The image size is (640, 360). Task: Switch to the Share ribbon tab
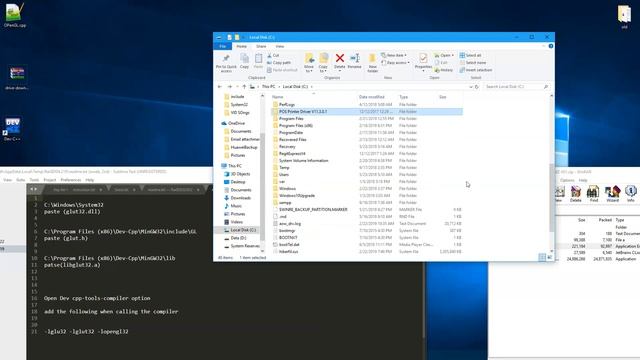point(261,47)
